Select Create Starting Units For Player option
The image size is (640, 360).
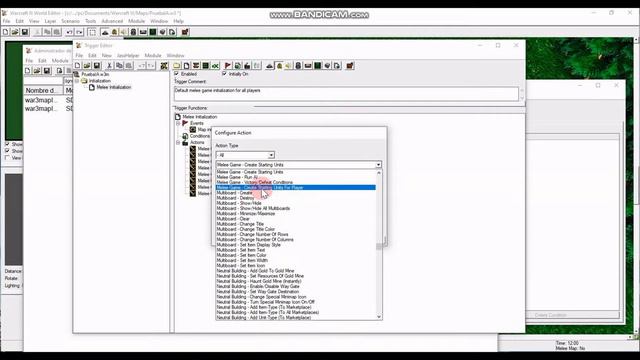tap(296, 187)
